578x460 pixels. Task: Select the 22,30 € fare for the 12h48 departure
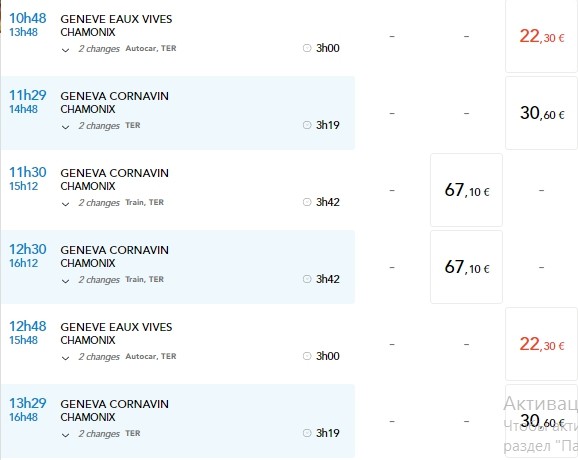[541, 344]
